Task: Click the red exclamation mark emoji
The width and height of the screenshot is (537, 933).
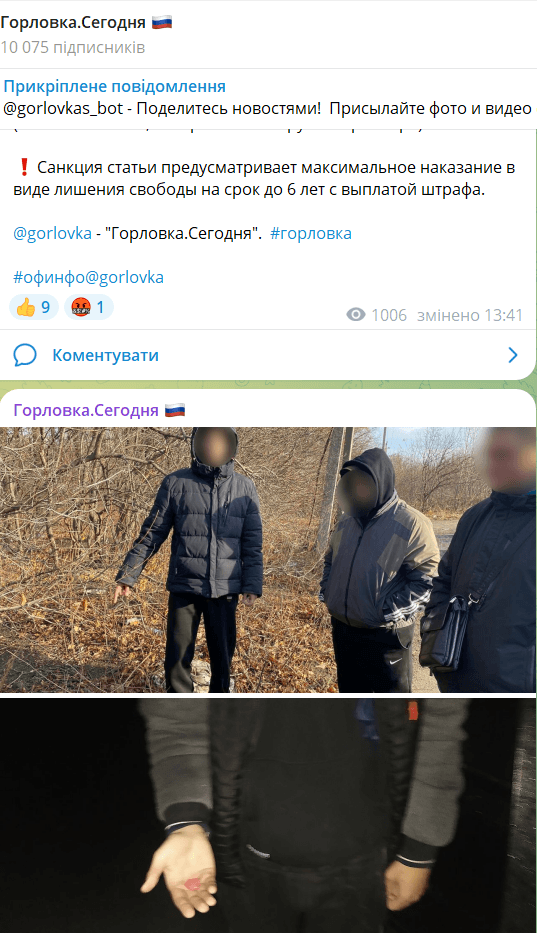Action: 24,167
